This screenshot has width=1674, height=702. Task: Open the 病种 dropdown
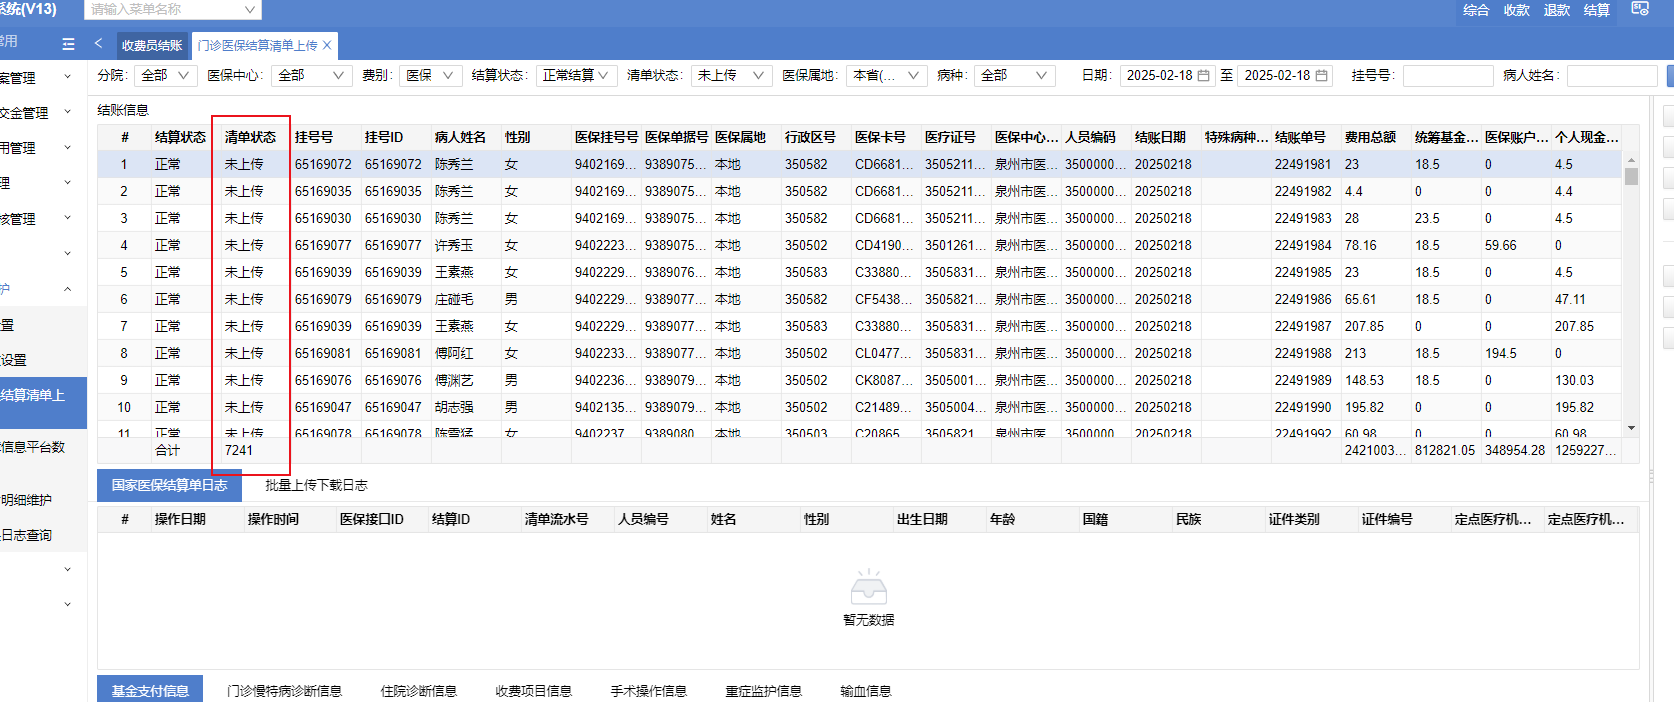(1015, 76)
